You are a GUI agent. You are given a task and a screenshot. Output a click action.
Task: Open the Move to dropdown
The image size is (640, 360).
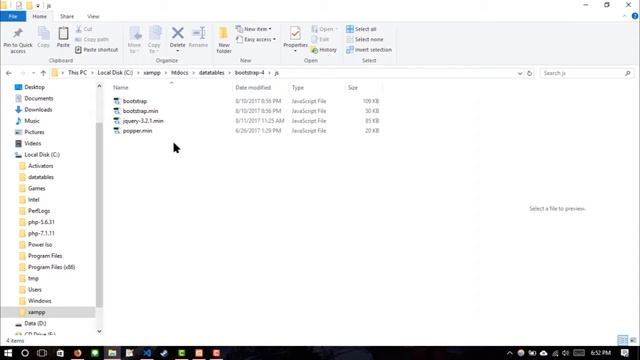[x=134, y=40]
